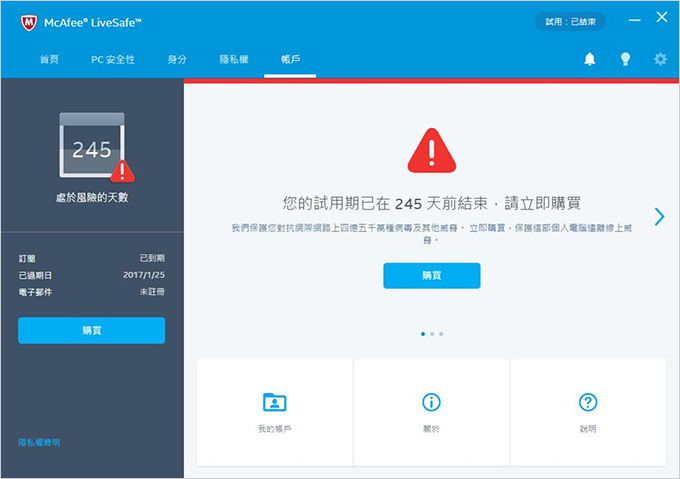The image size is (680, 479).
Task: Select the second carousel dot
Action: 432,334
